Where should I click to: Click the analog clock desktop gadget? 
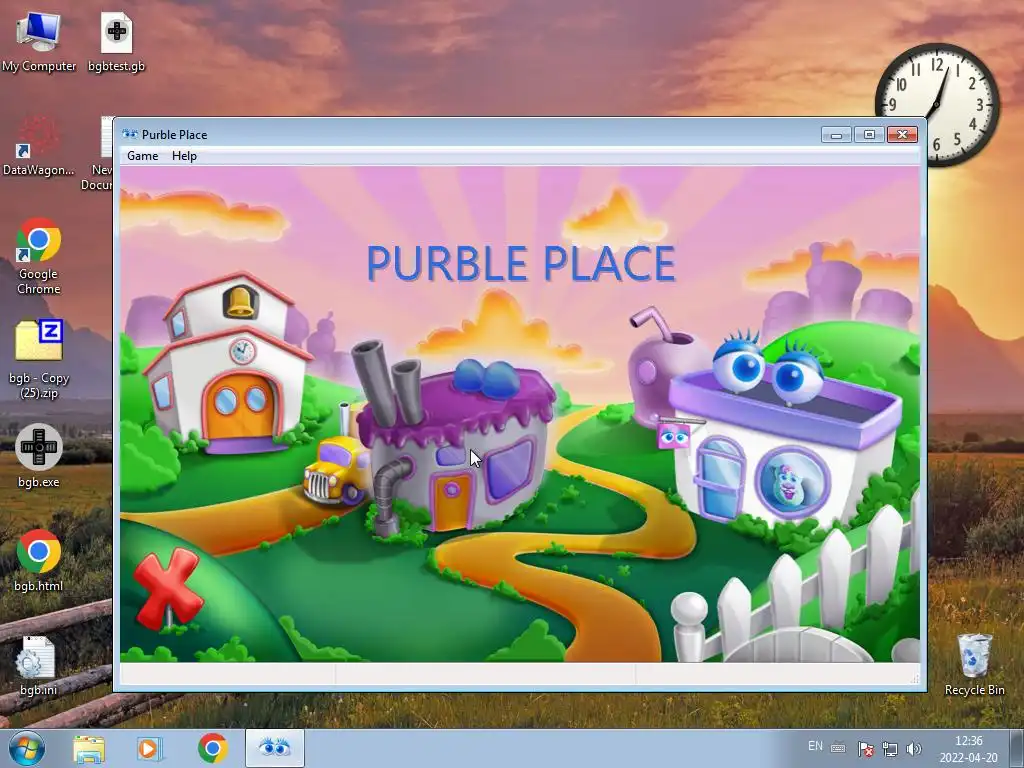pyautogui.click(x=937, y=104)
